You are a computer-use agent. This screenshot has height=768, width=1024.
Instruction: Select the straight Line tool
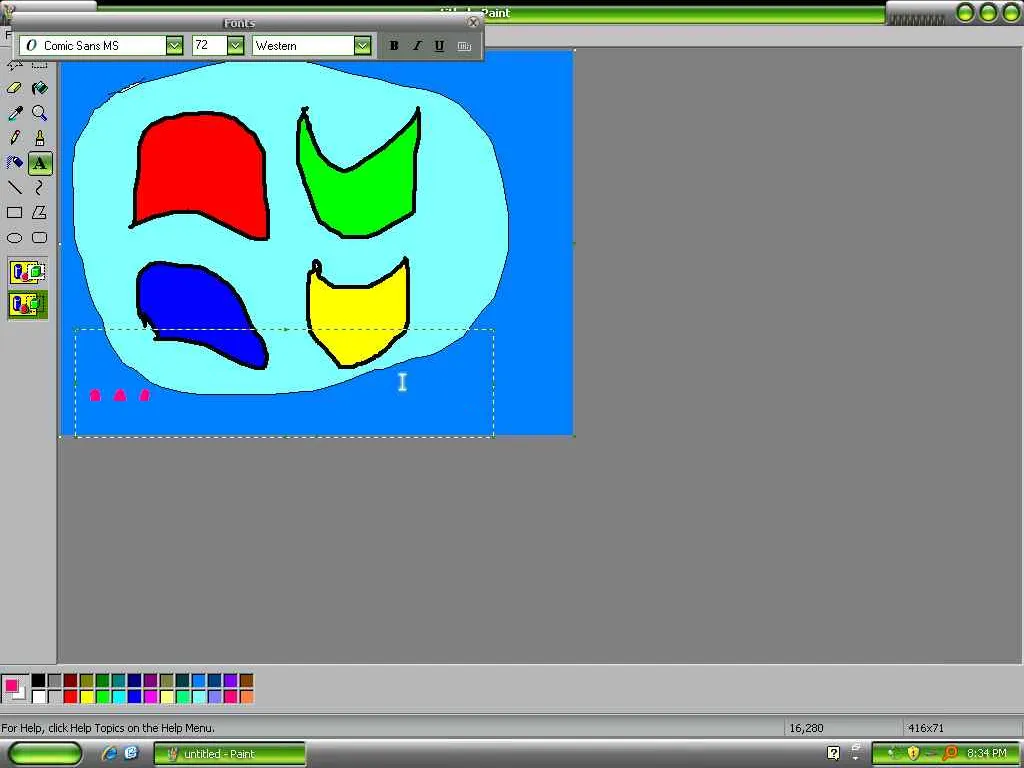(x=14, y=187)
